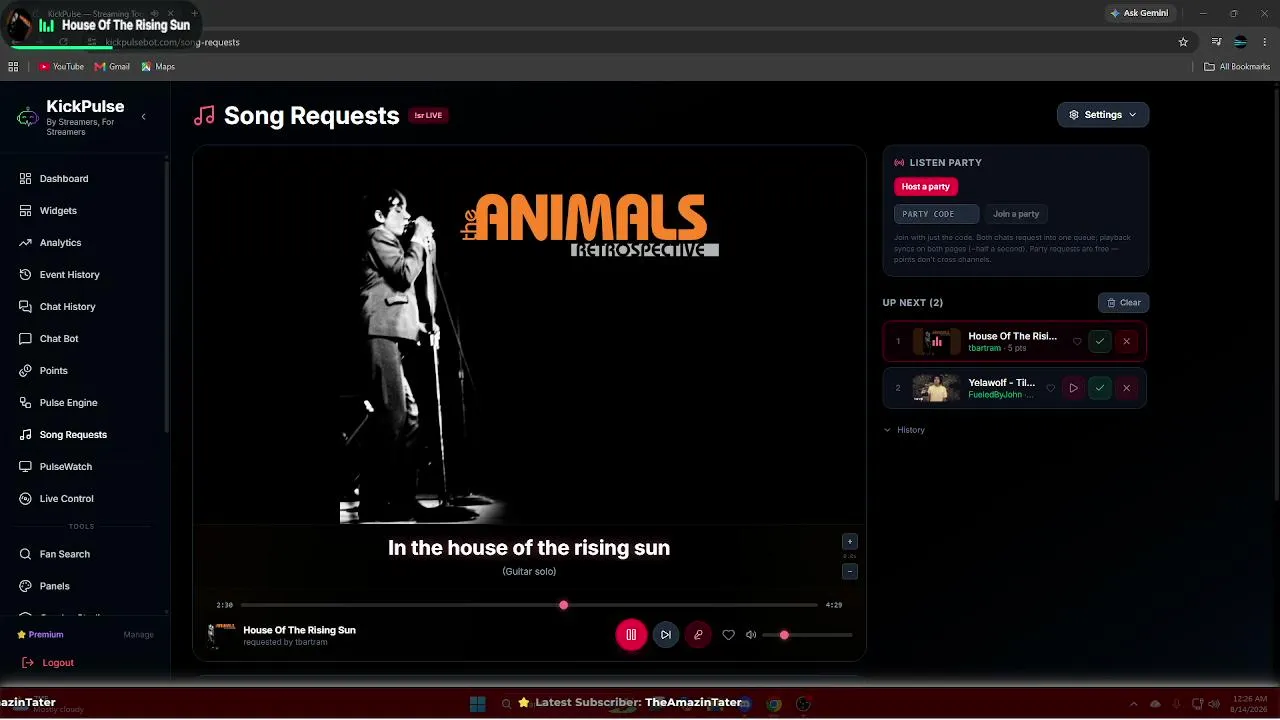Viewport: 1280px width, 720px height.
Task: Click the PARTY CODE input field
Action: pyautogui.click(x=936, y=214)
